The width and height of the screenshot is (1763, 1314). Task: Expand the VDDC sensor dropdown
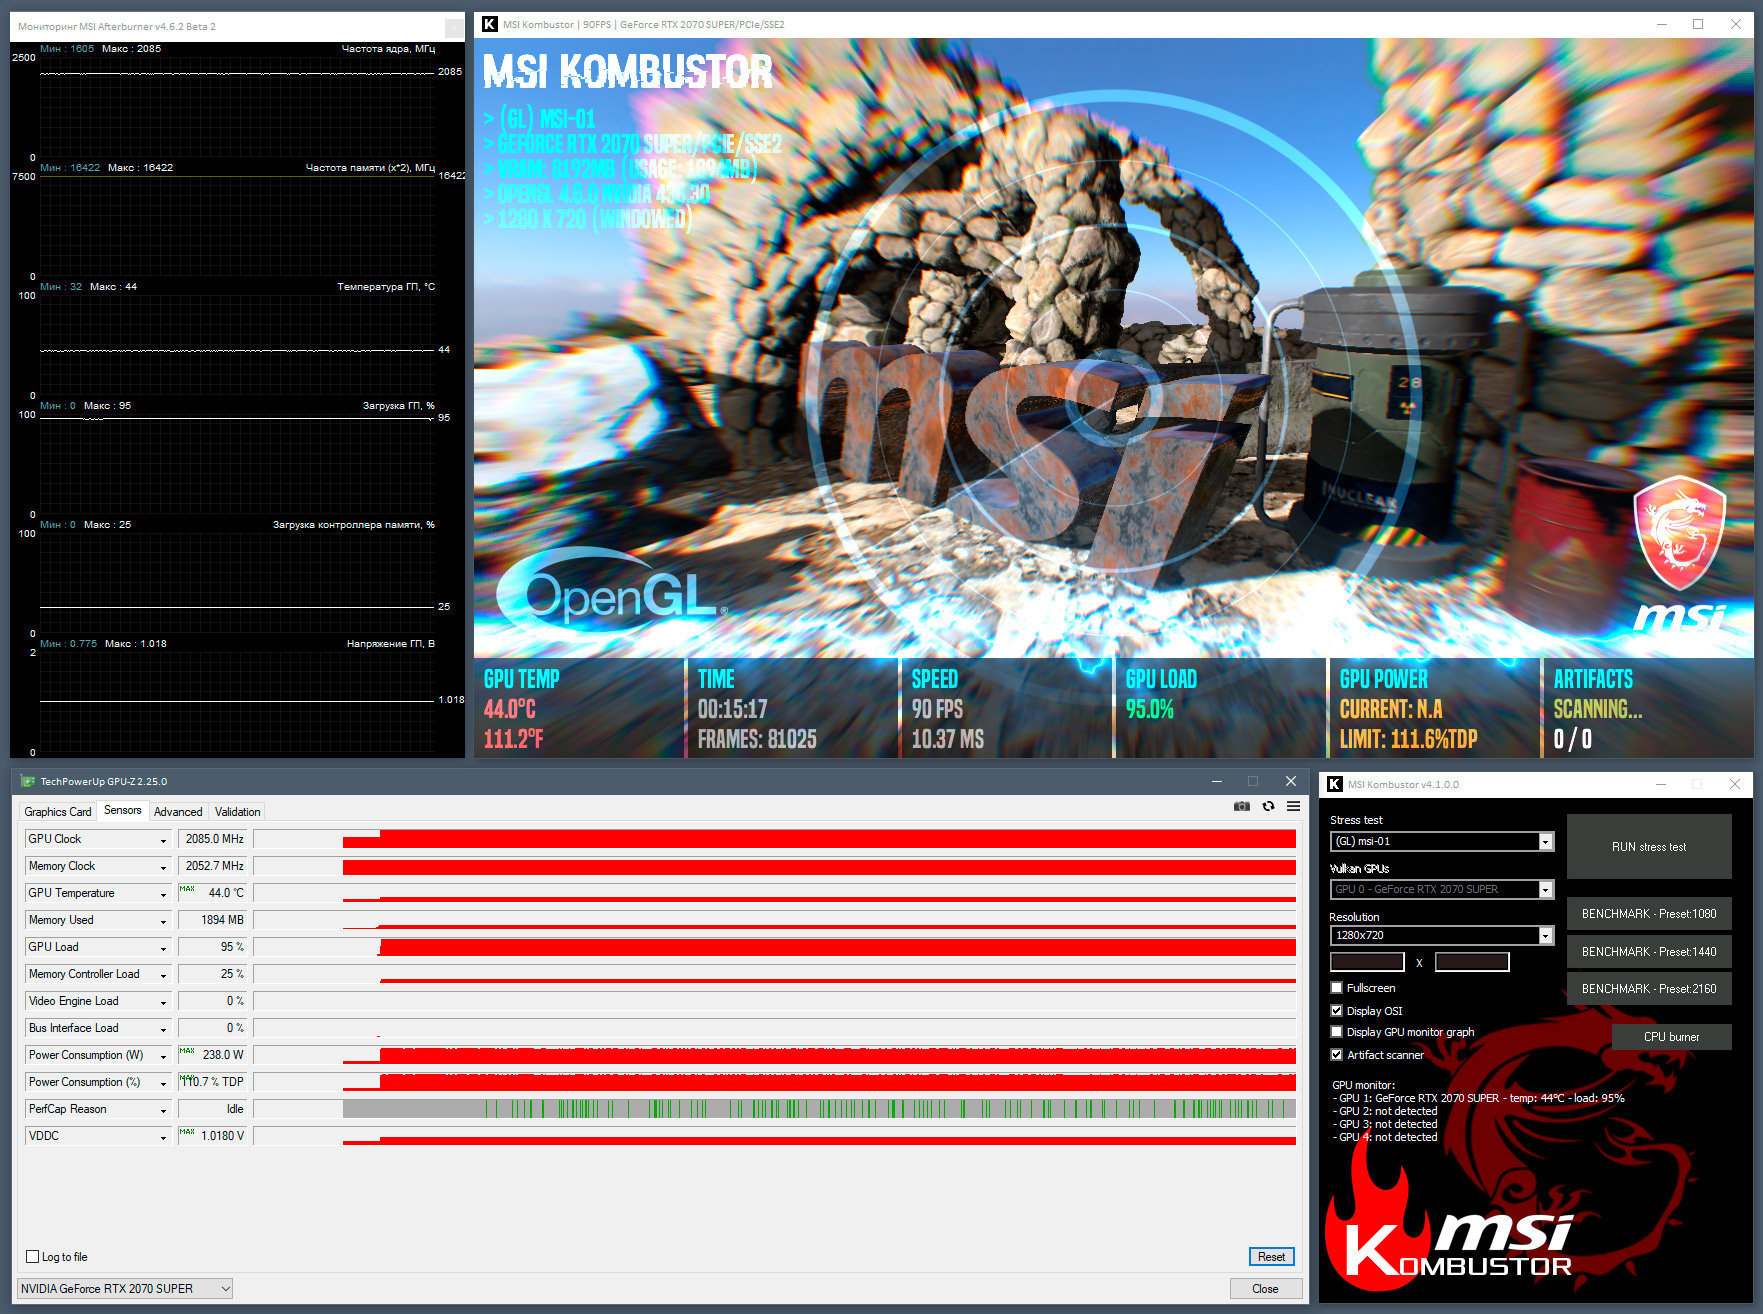(163, 1137)
